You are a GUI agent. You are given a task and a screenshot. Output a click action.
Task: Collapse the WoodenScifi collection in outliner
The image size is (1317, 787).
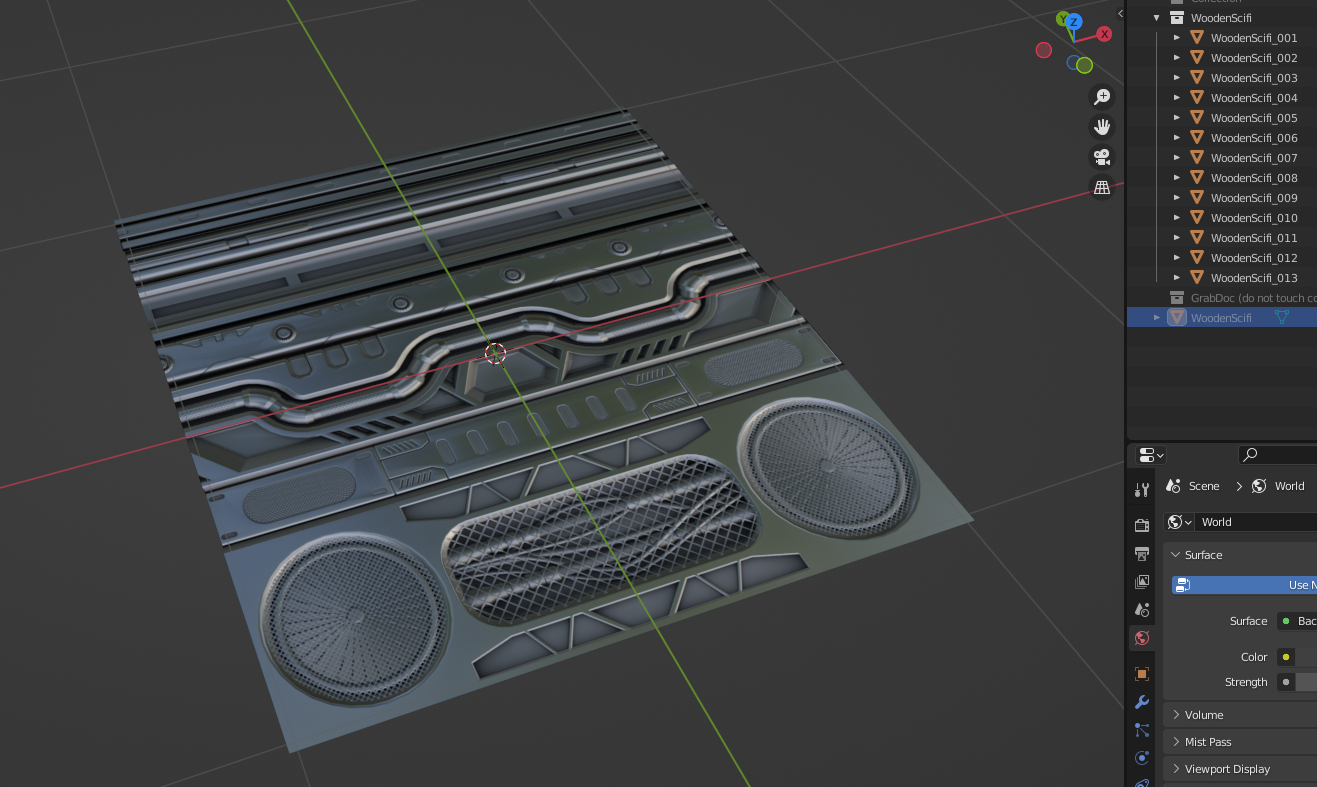1157,18
